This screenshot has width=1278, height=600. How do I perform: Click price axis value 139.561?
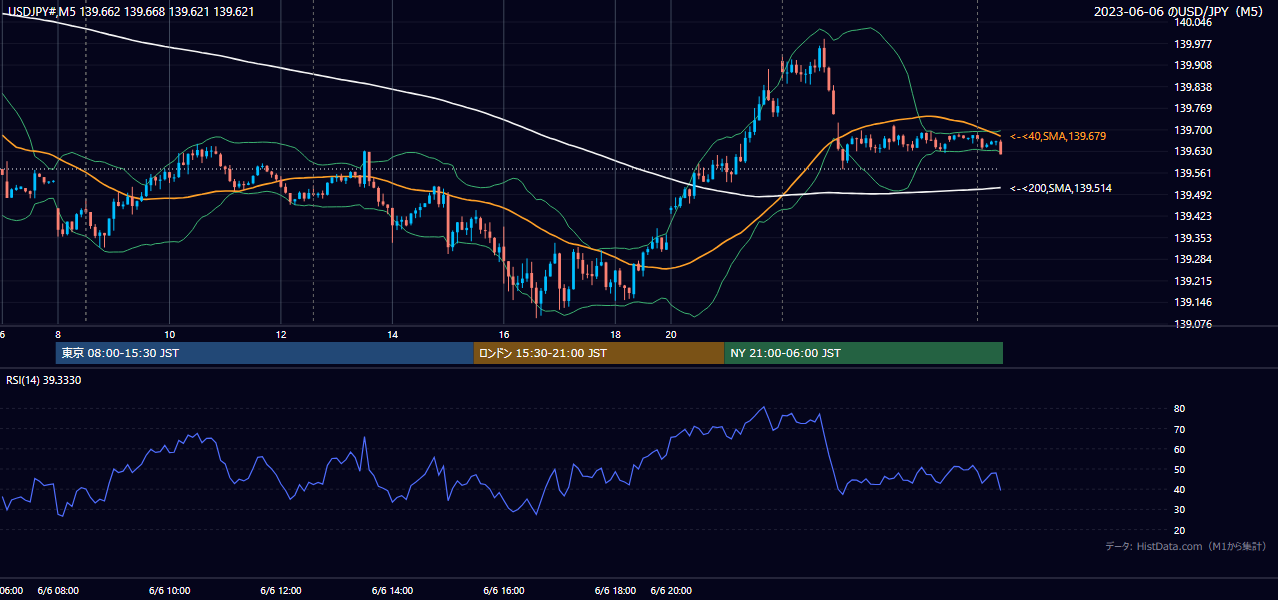[1192, 173]
